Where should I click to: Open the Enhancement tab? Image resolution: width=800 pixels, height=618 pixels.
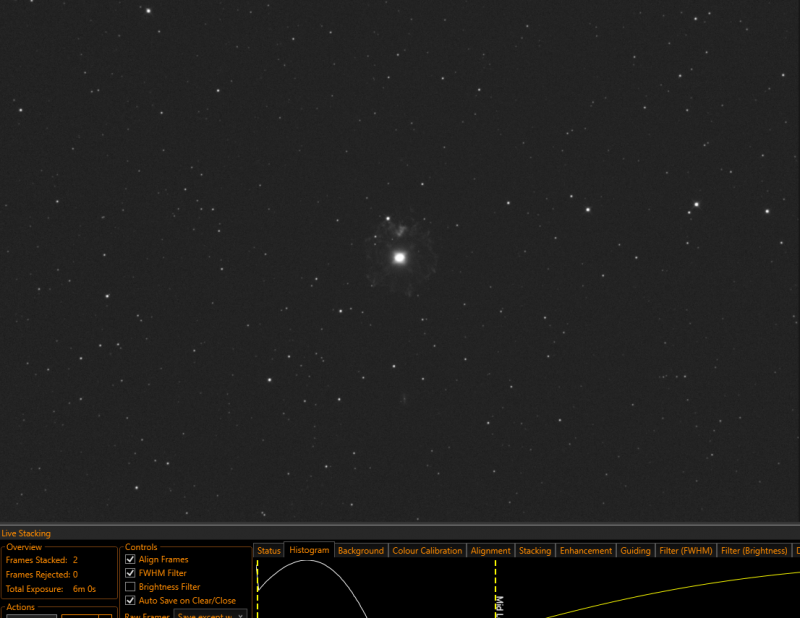point(586,551)
